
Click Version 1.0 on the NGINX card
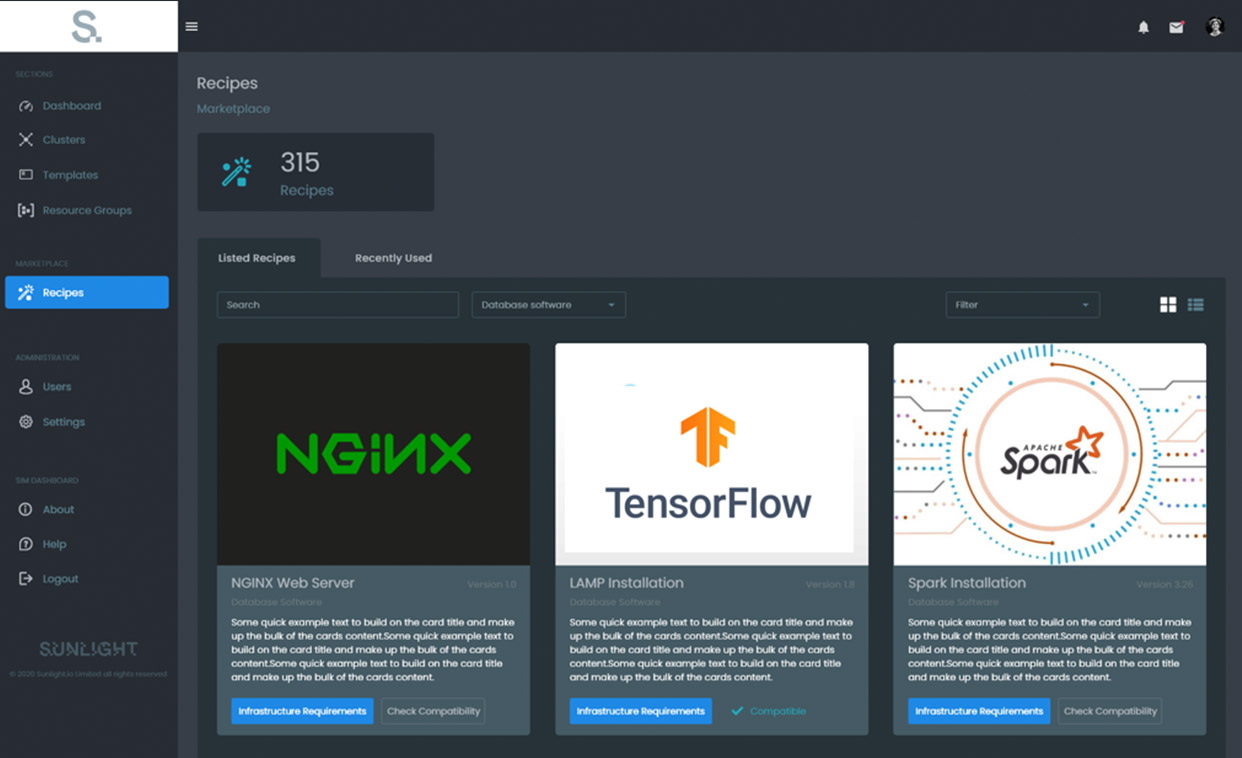pos(492,585)
